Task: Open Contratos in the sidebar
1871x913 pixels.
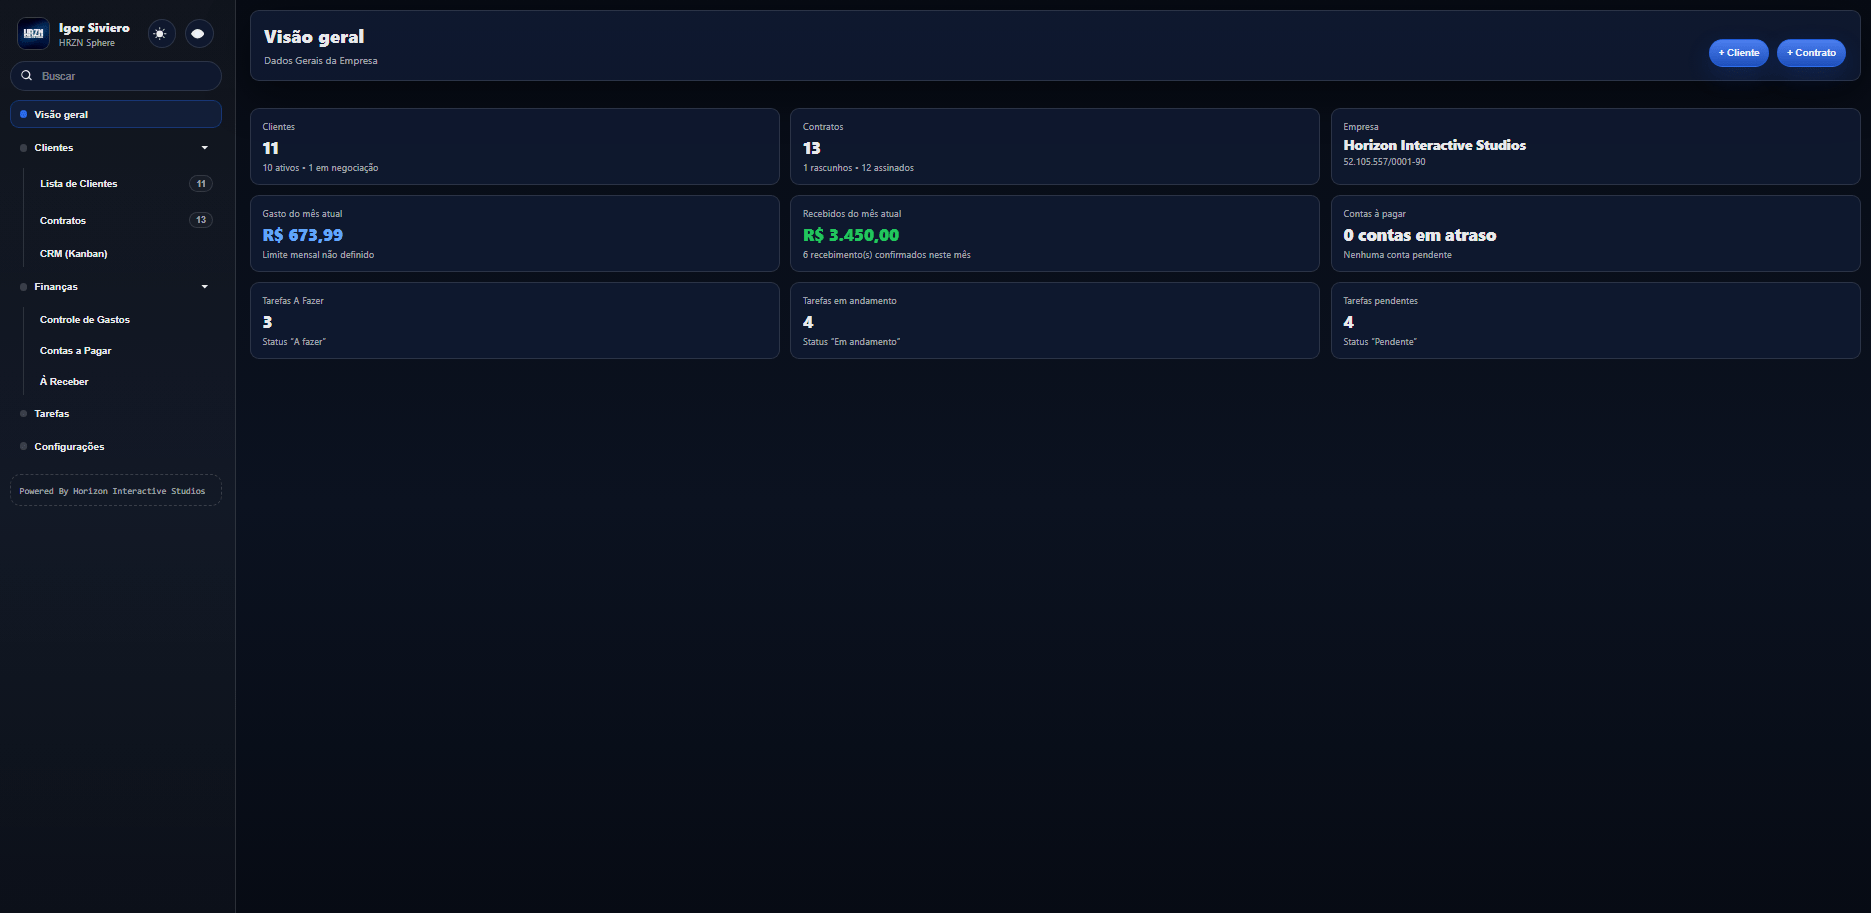Action: [x=63, y=220]
